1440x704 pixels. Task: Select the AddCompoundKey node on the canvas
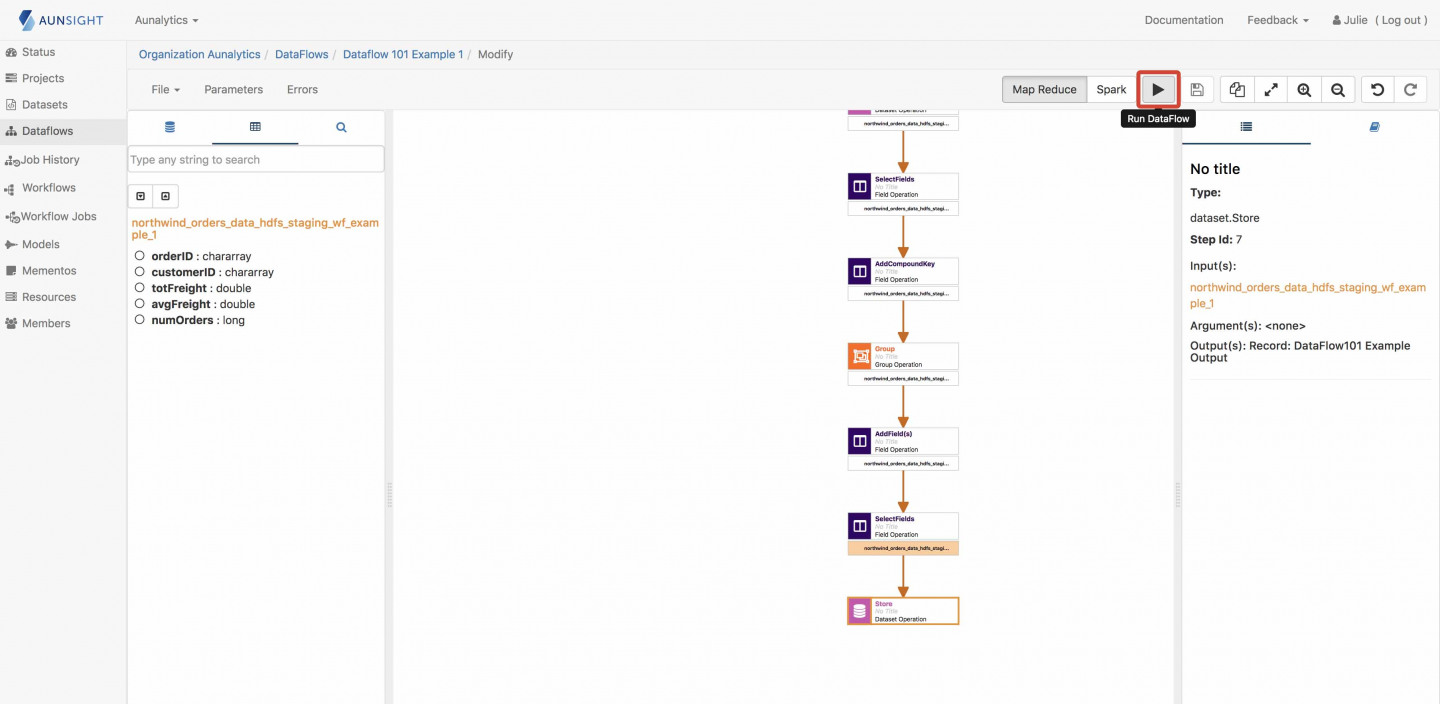click(x=903, y=272)
